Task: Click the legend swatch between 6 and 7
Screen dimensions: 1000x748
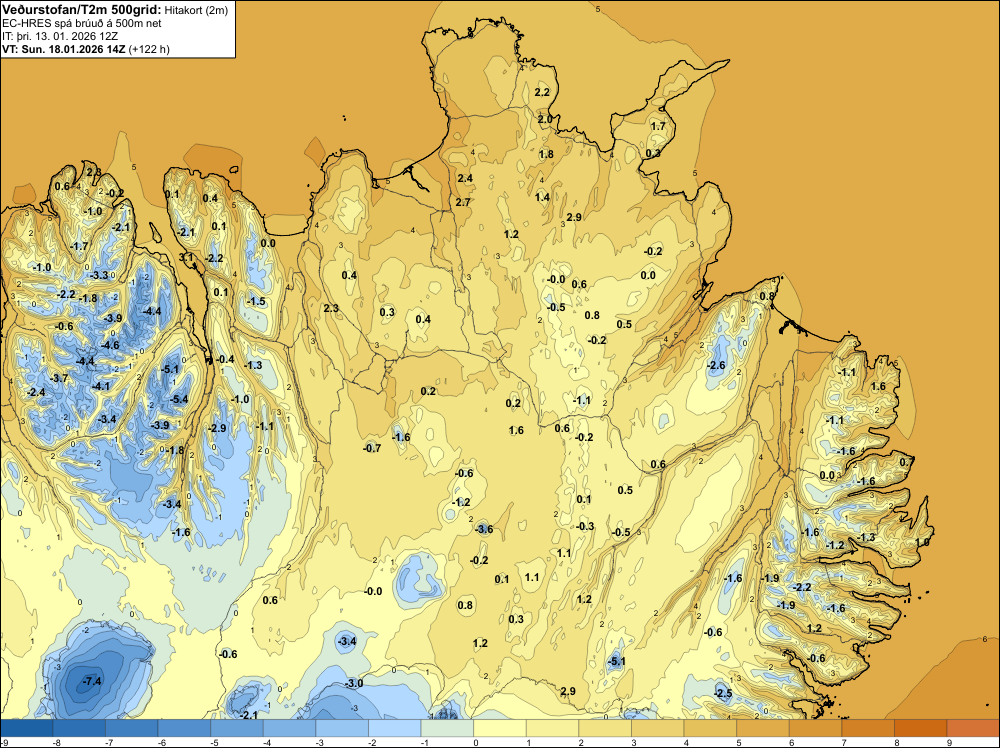Action: tap(816, 728)
